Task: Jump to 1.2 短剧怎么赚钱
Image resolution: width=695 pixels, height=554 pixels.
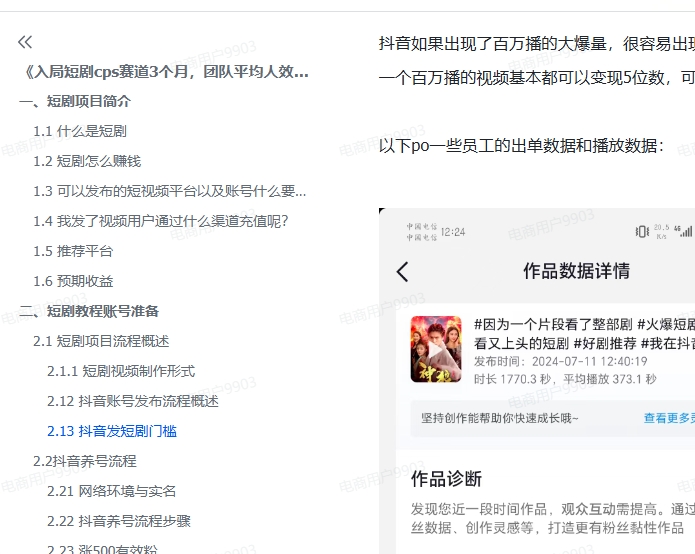Action: 87,161
